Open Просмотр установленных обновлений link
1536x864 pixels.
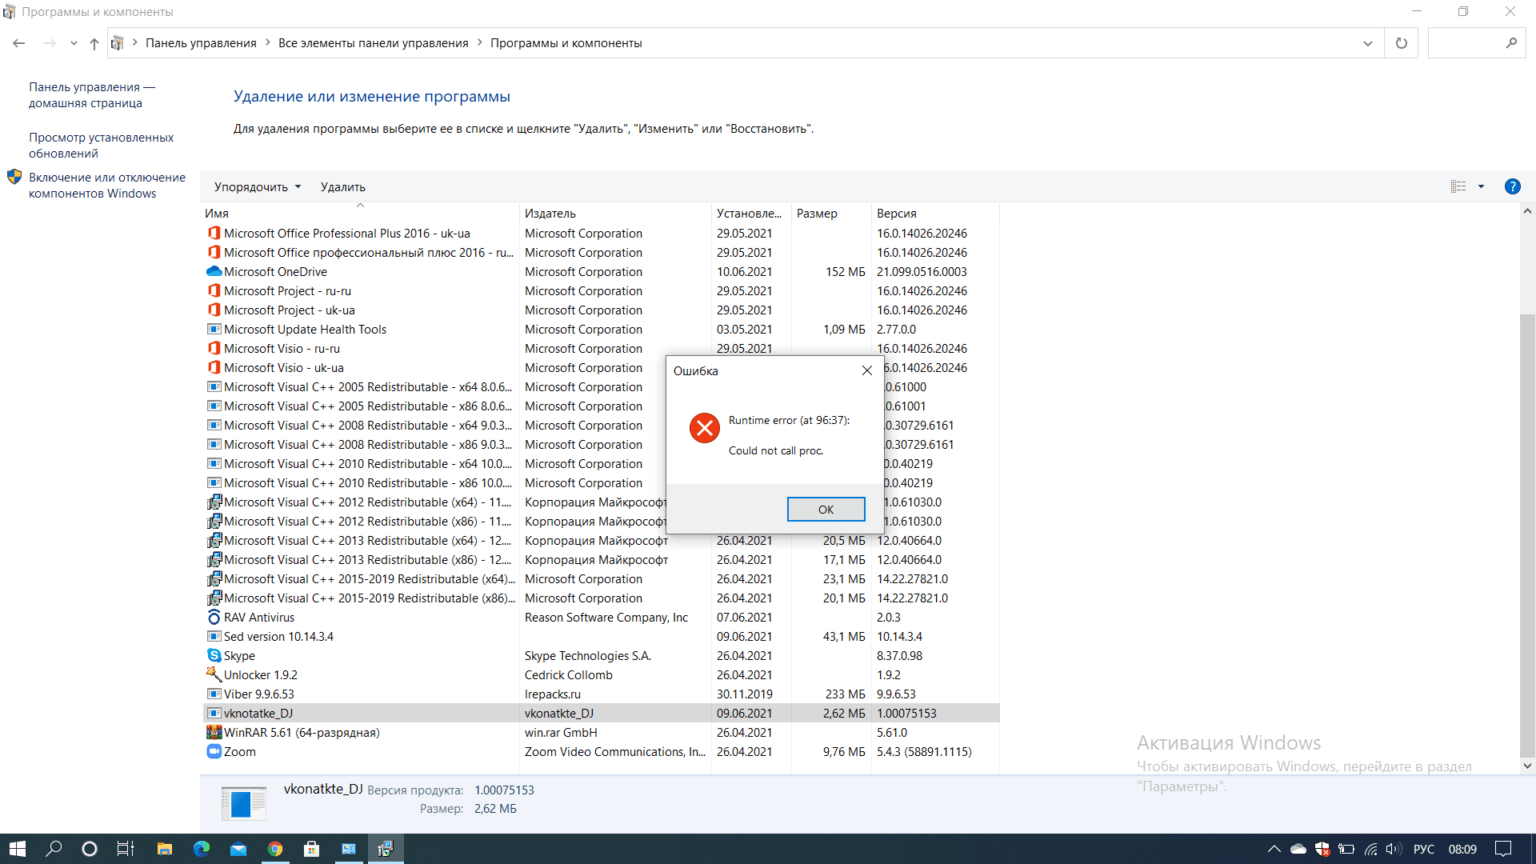click(x=101, y=145)
